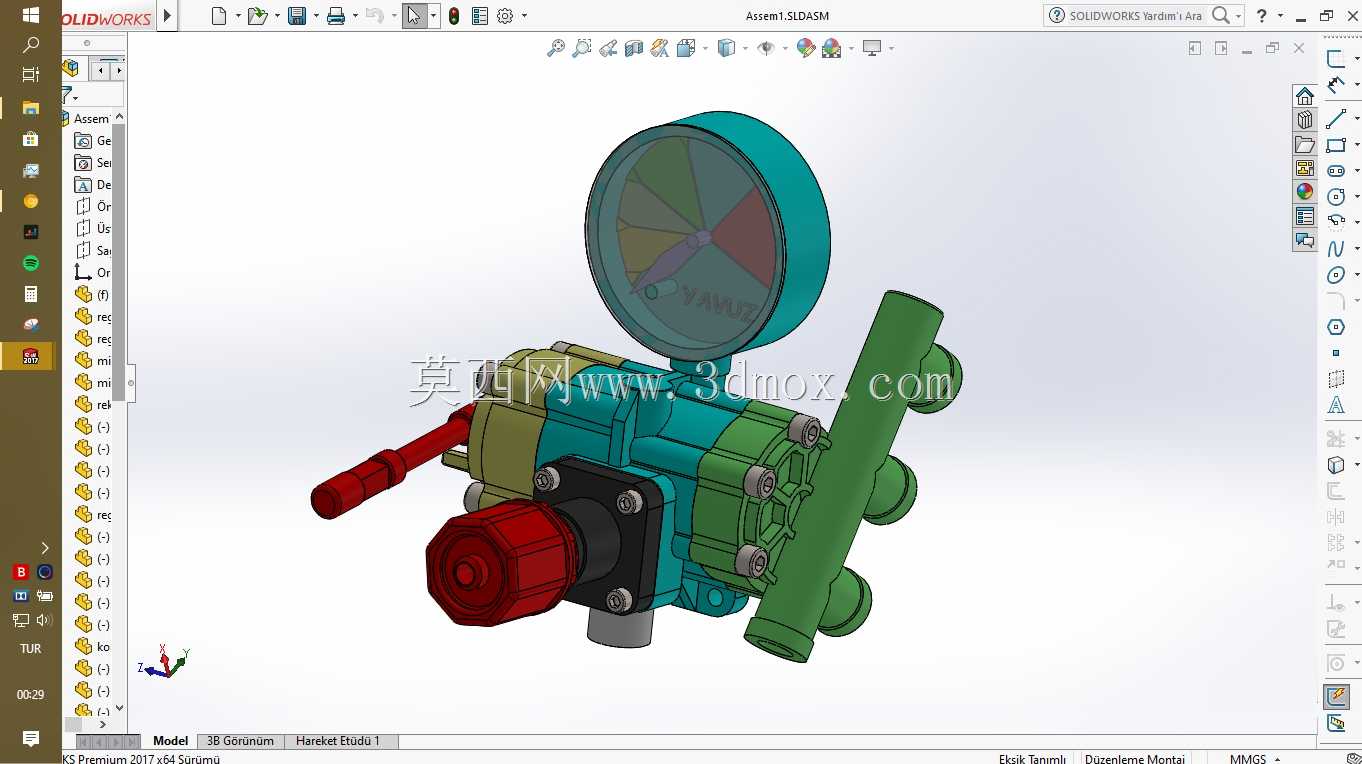Click the Düzenleme Montaj status text
The image size is (1362, 764).
pos(1135,759)
